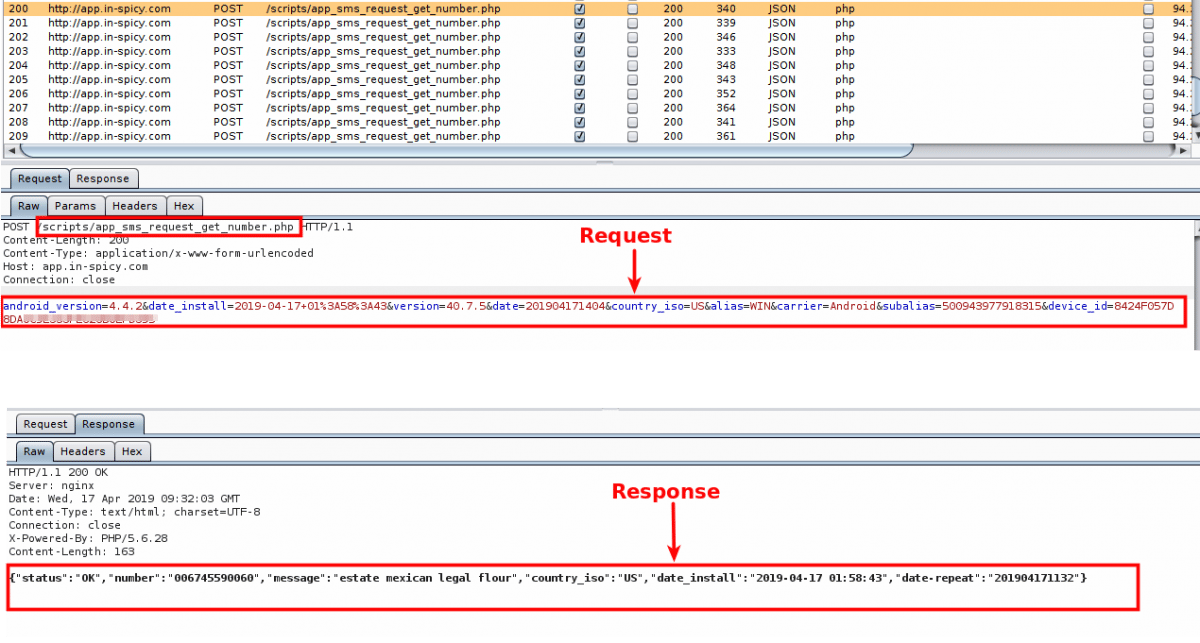Click the script path in row 209
This screenshot has width=1200, height=643.
coord(383,136)
